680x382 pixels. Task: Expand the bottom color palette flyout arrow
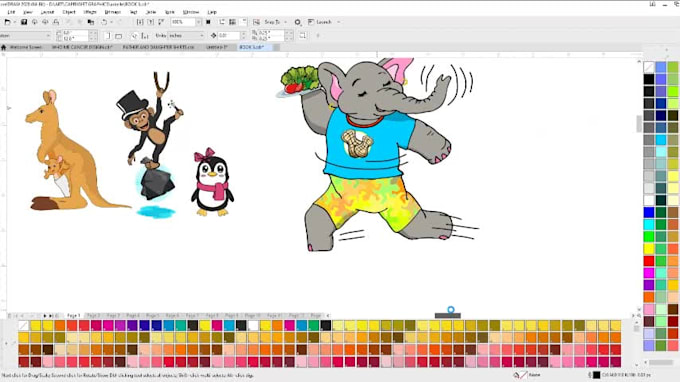(x=6, y=344)
